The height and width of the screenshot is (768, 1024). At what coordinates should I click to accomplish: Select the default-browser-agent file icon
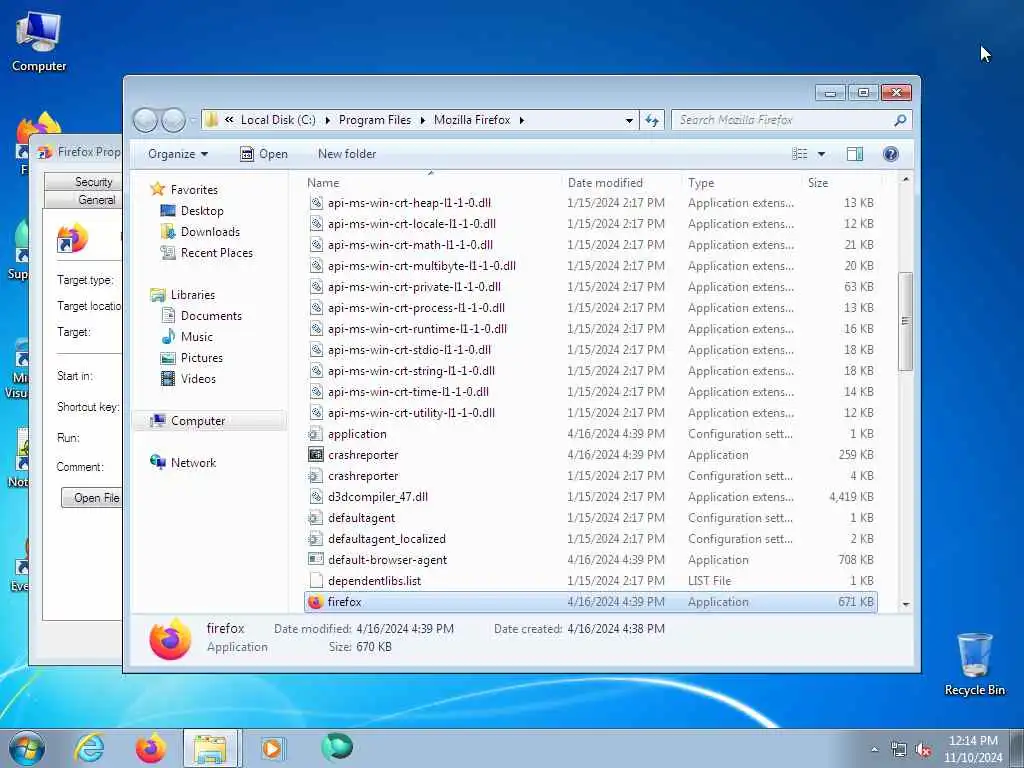pos(315,560)
